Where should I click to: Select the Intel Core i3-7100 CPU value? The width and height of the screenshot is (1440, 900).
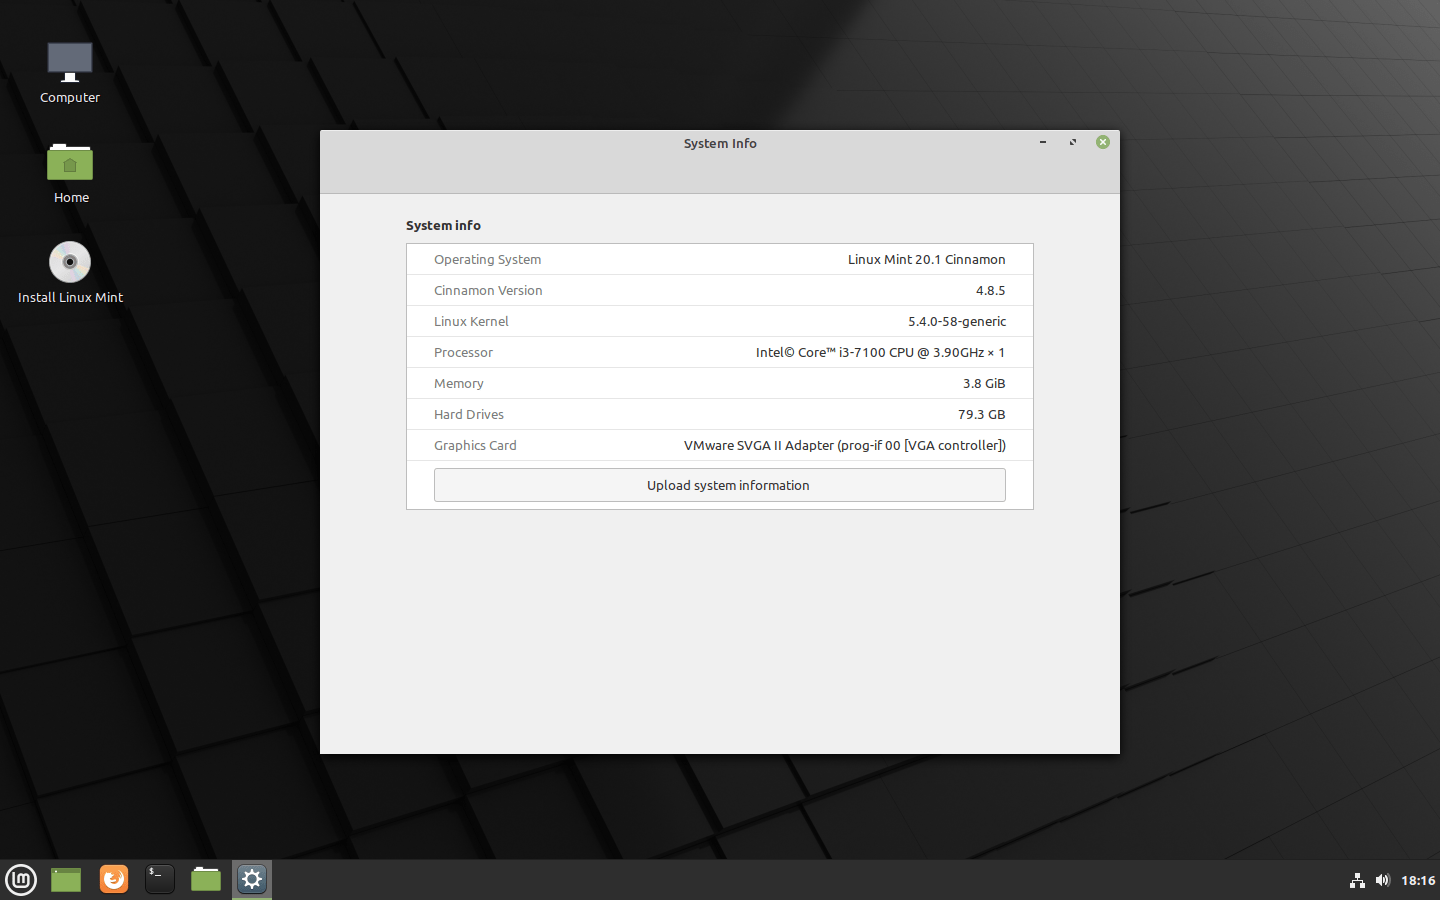coord(880,352)
